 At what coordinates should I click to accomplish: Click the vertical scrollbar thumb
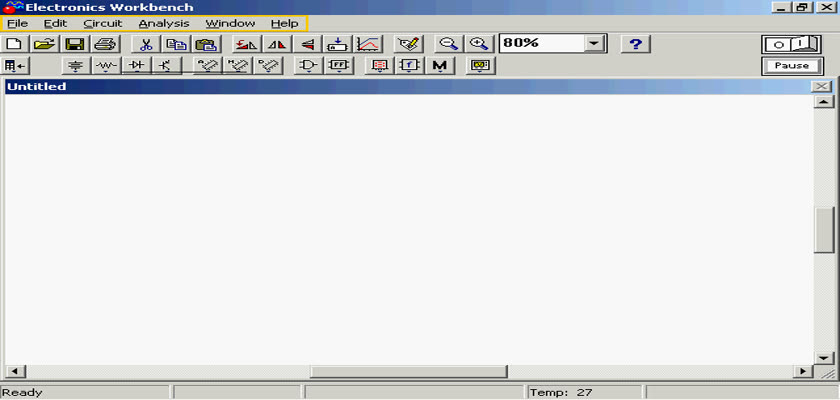pyautogui.click(x=824, y=230)
